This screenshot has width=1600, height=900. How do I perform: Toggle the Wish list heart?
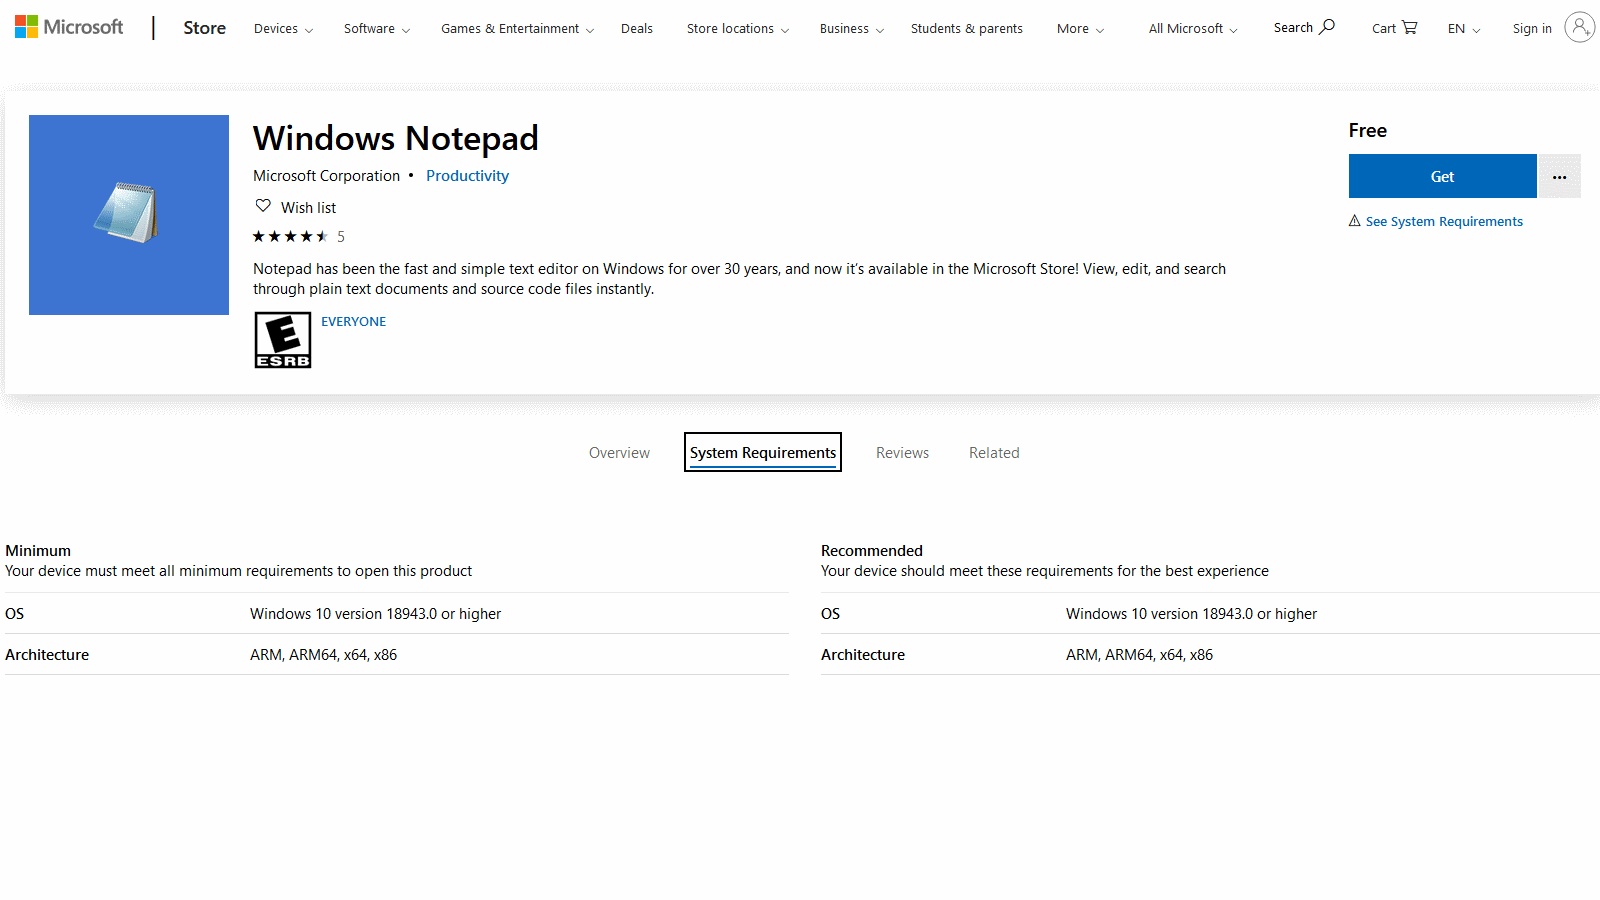tap(263, 205)
